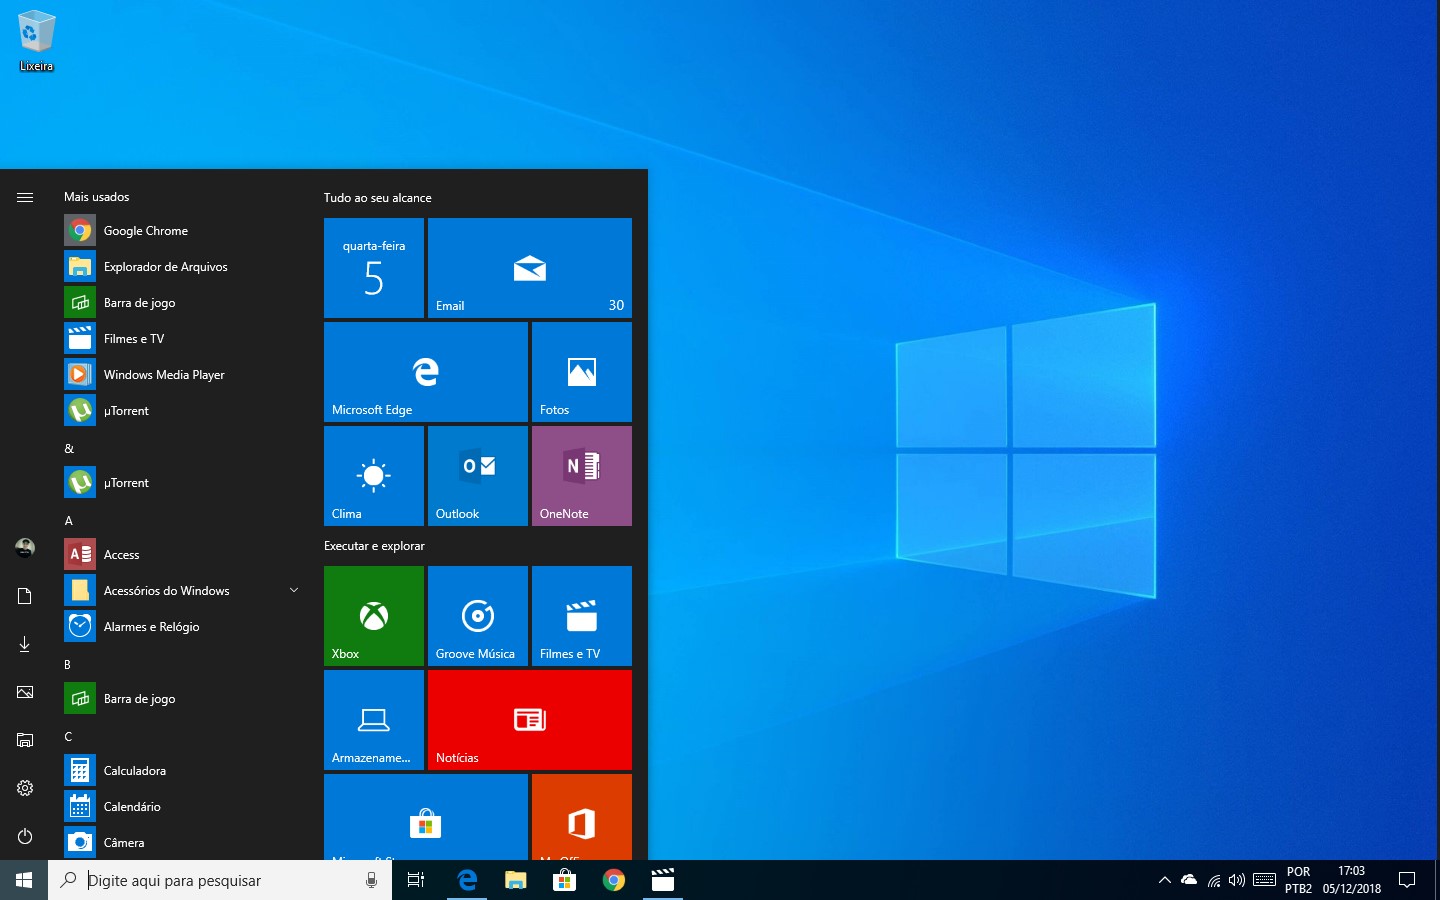The height and width of the screenshot is (900, 1440).
Task: Open Microsoft Store from the taskbar
Action: click(x=564, y=880)
